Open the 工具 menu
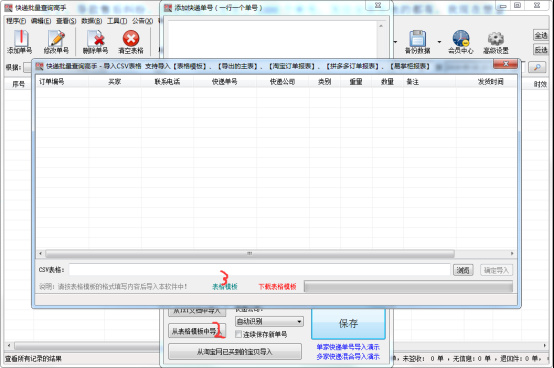 click(117, 21)
